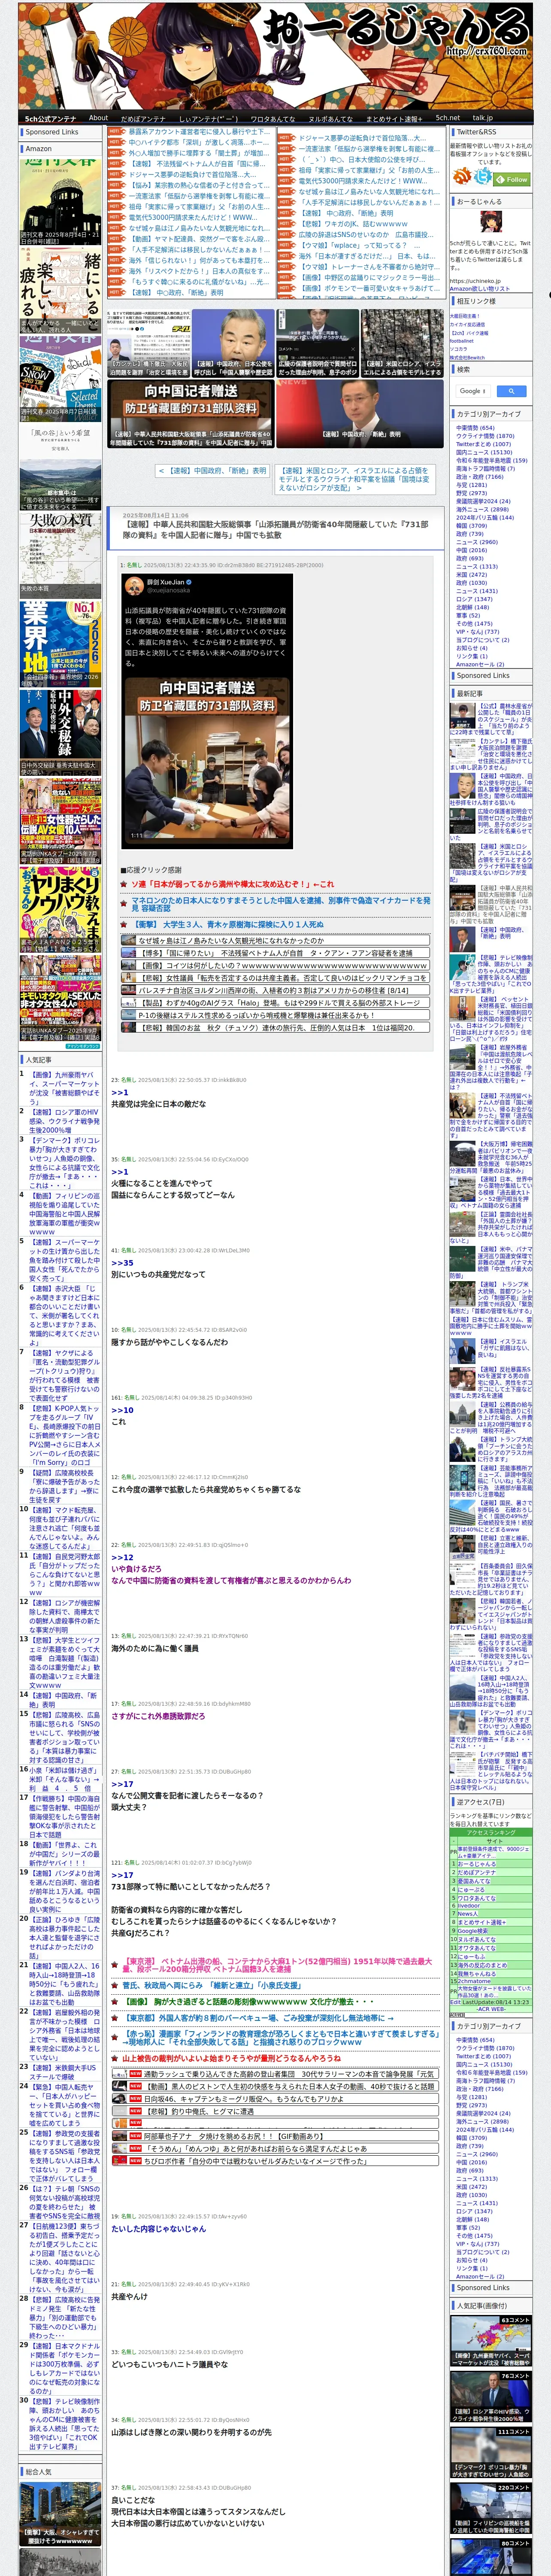Screen dimensions: 551x2576
Task: Click the >>35 reply anchor
Action: click(x=121, y=1263)
